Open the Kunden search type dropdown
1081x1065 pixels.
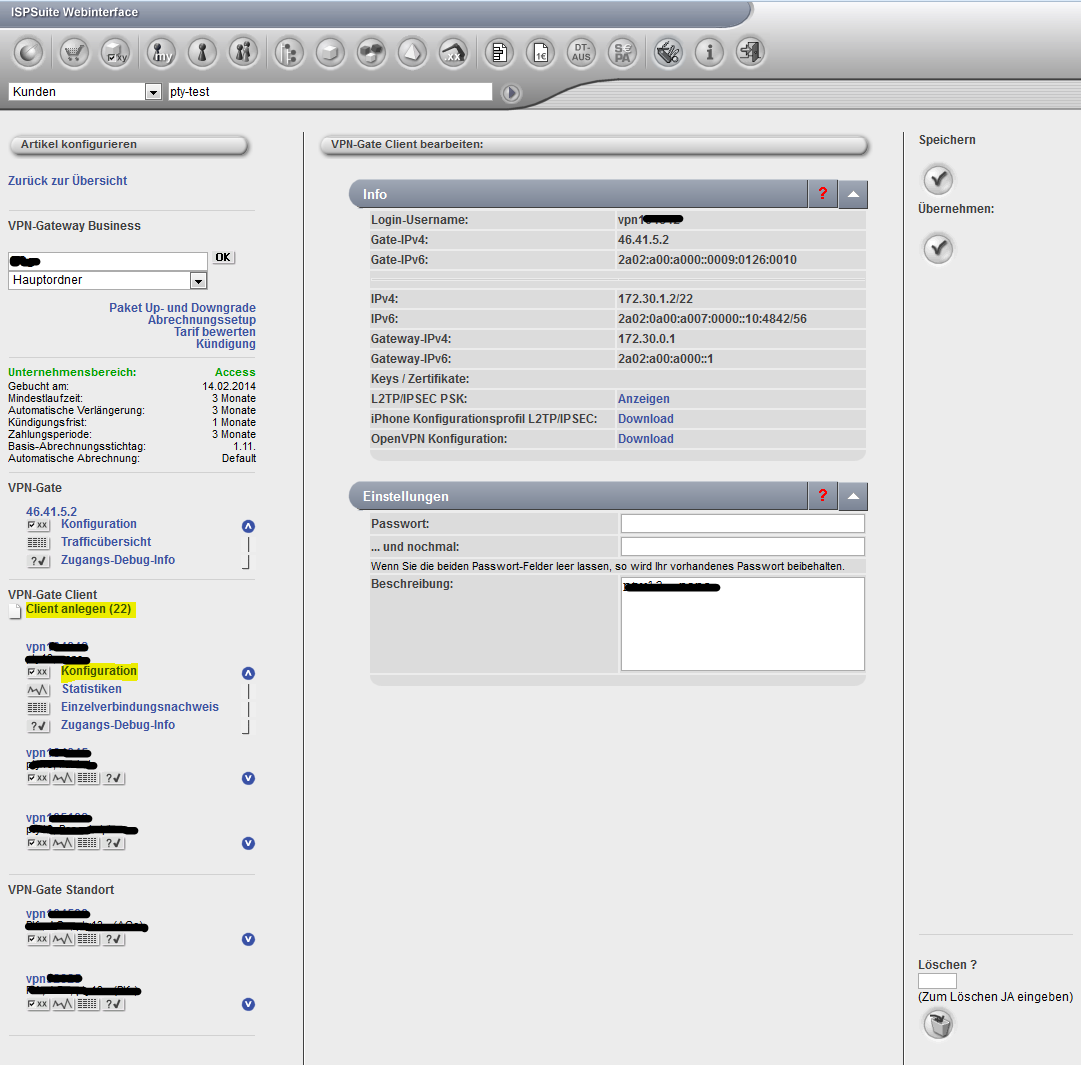[153, 92]
